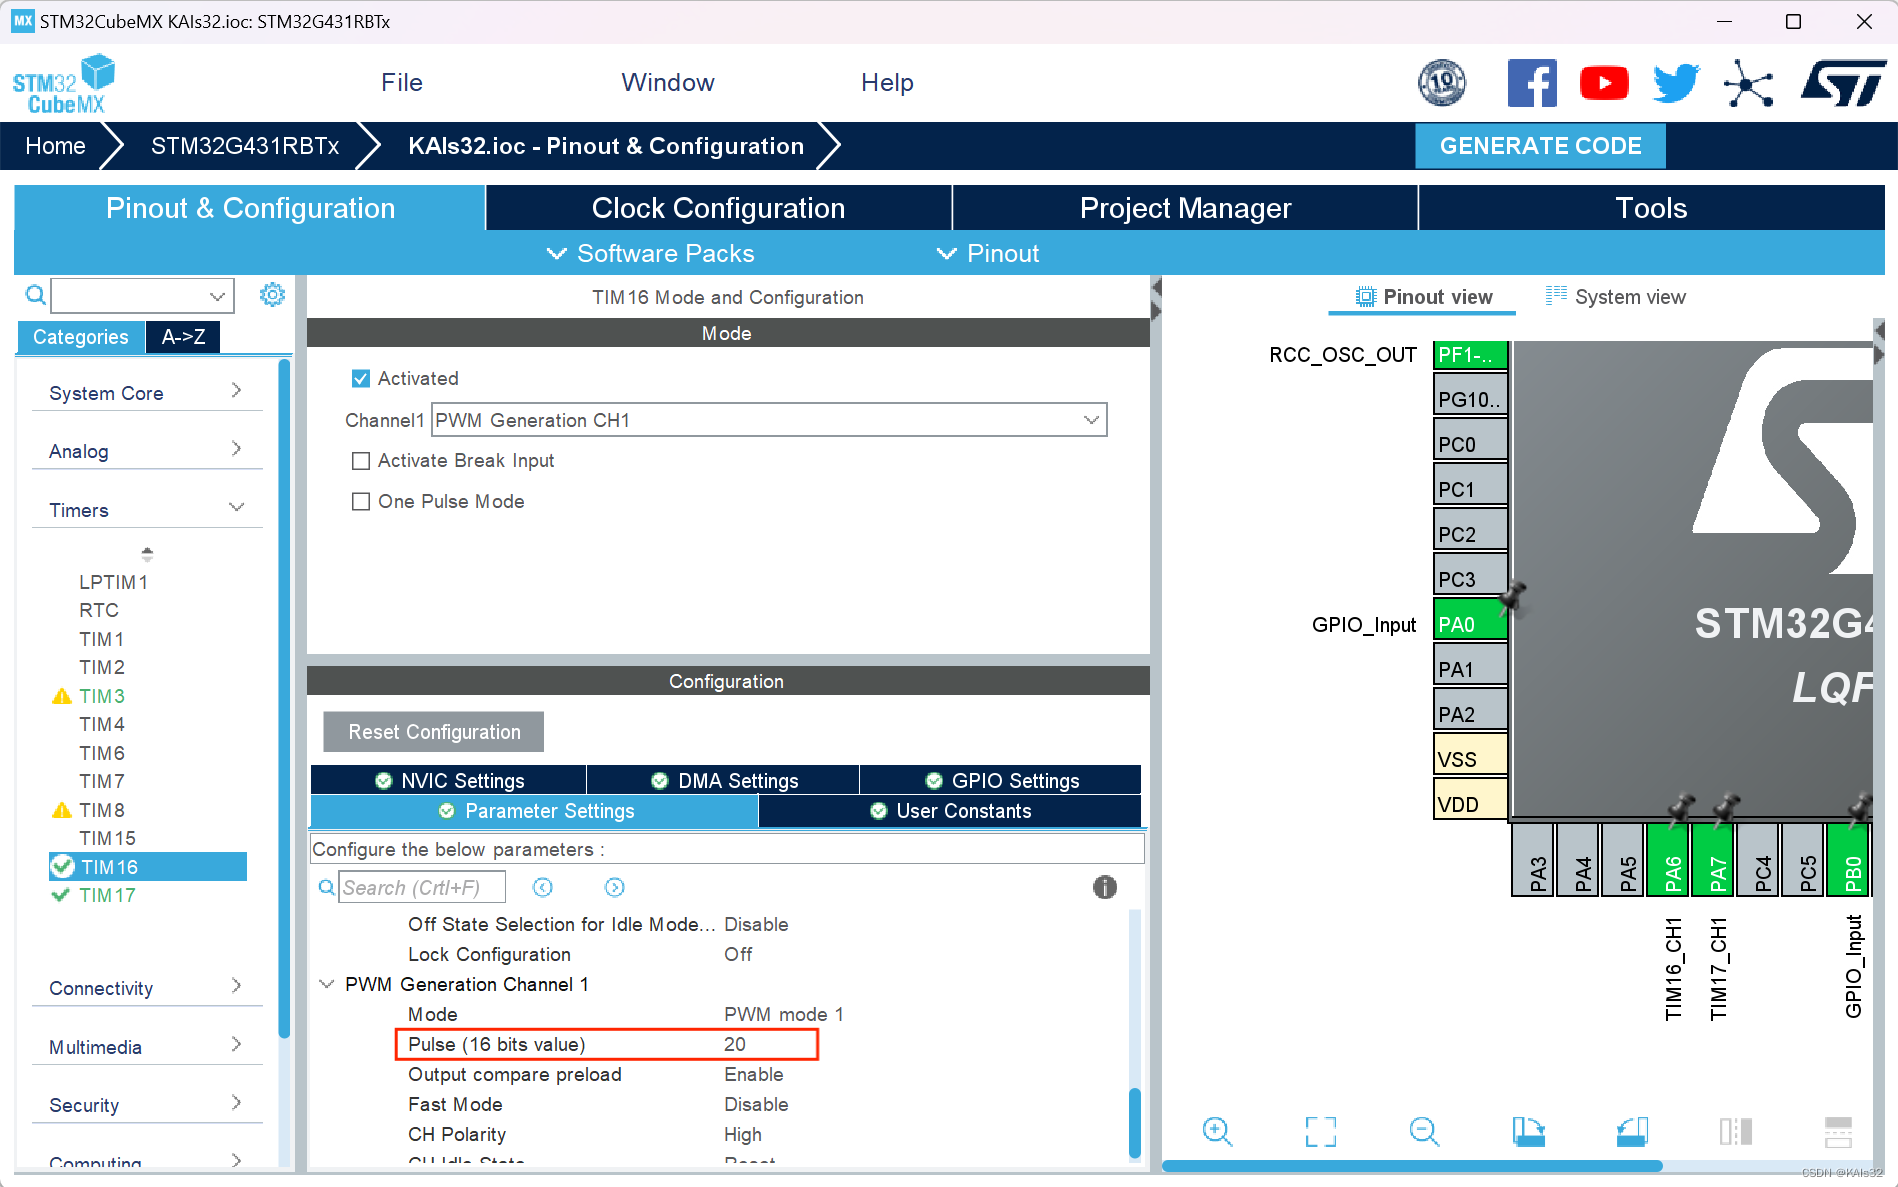Click the horizontal layout icon at bottom right
This screenshot has width=1898, height=1187.
1838,1131
